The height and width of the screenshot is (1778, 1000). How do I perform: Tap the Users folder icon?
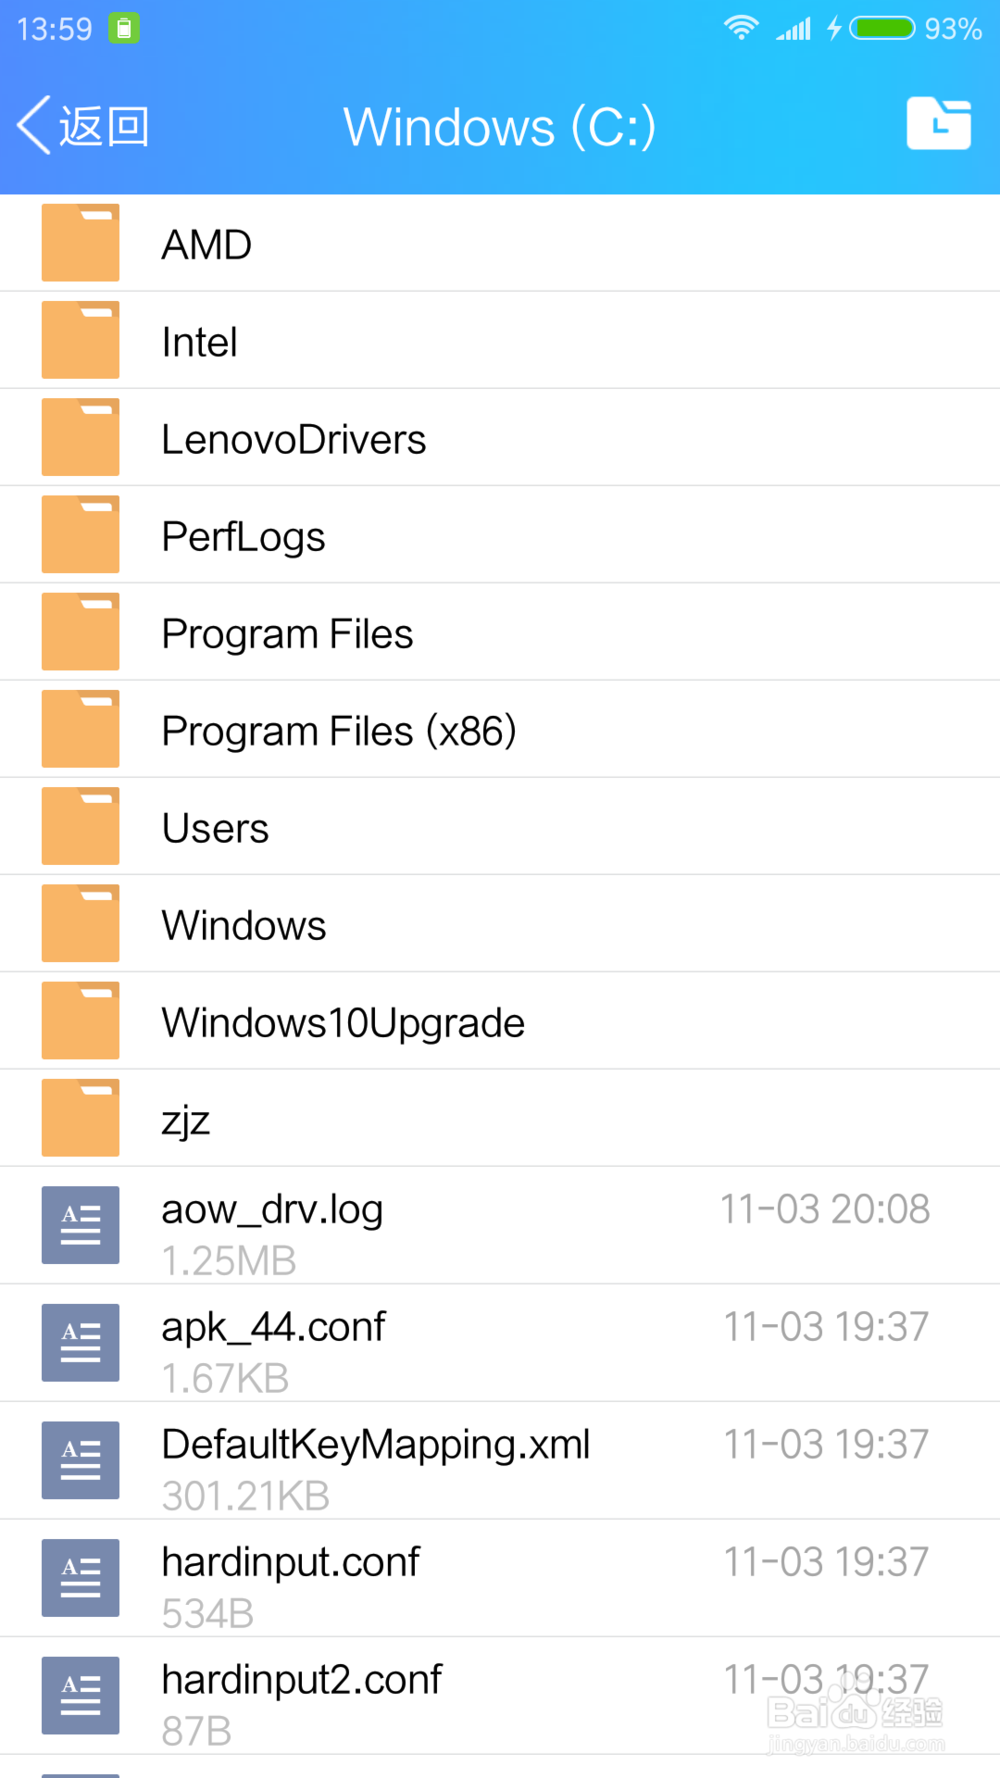click(80, 826)
